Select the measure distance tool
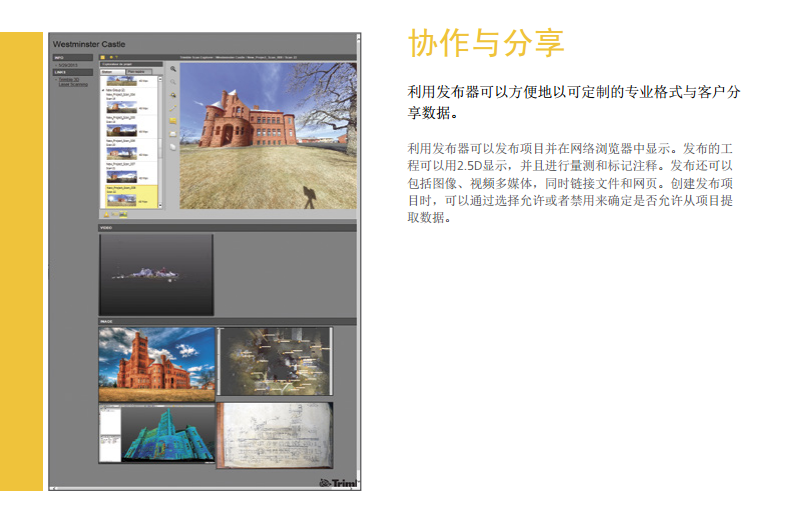Image resolution: width=791 pixels, height=513 pixels. 172,108
